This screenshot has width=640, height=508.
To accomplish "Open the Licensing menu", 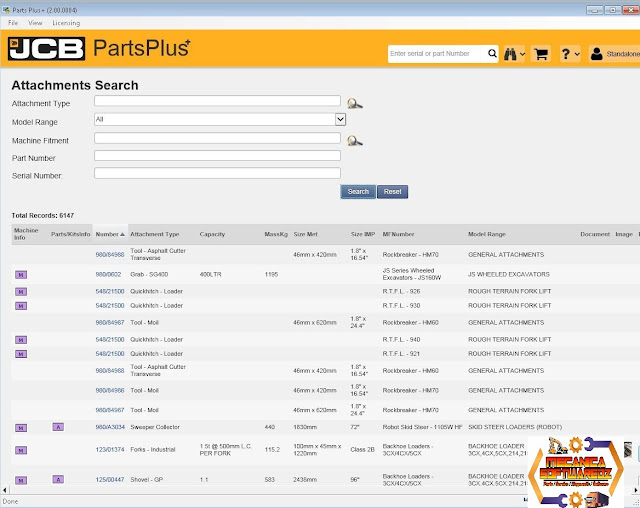I will (66, 23).
